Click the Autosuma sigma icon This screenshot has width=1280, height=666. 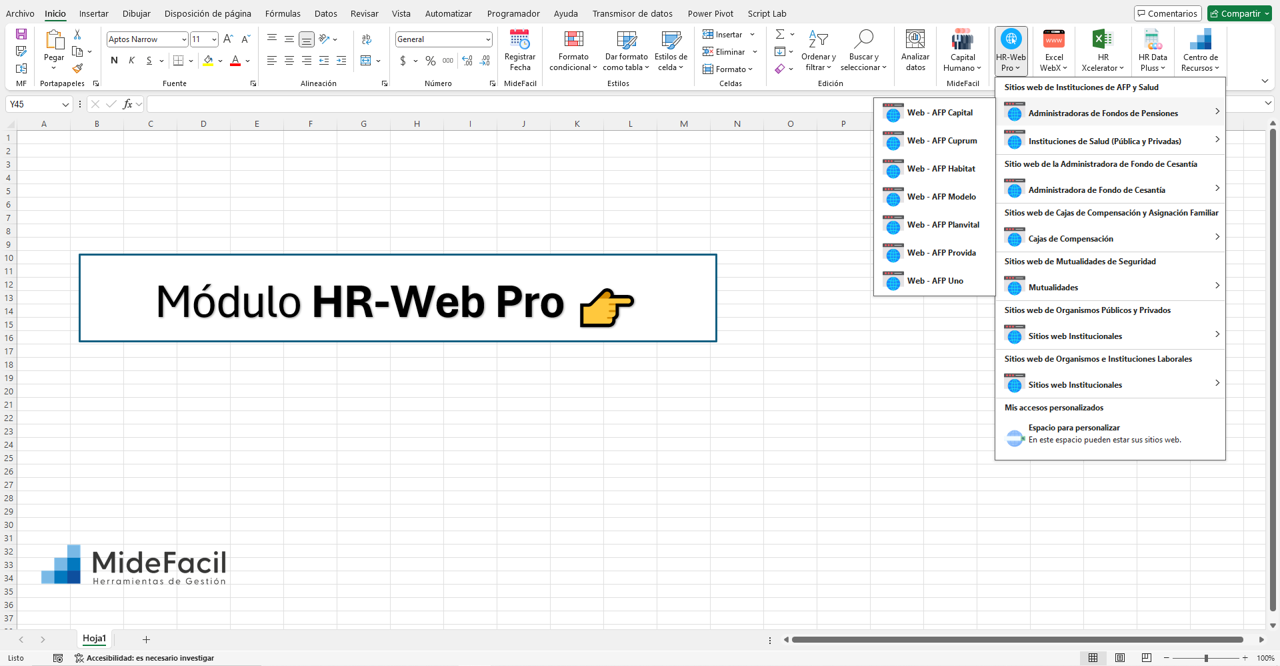[x=780, y=34]
